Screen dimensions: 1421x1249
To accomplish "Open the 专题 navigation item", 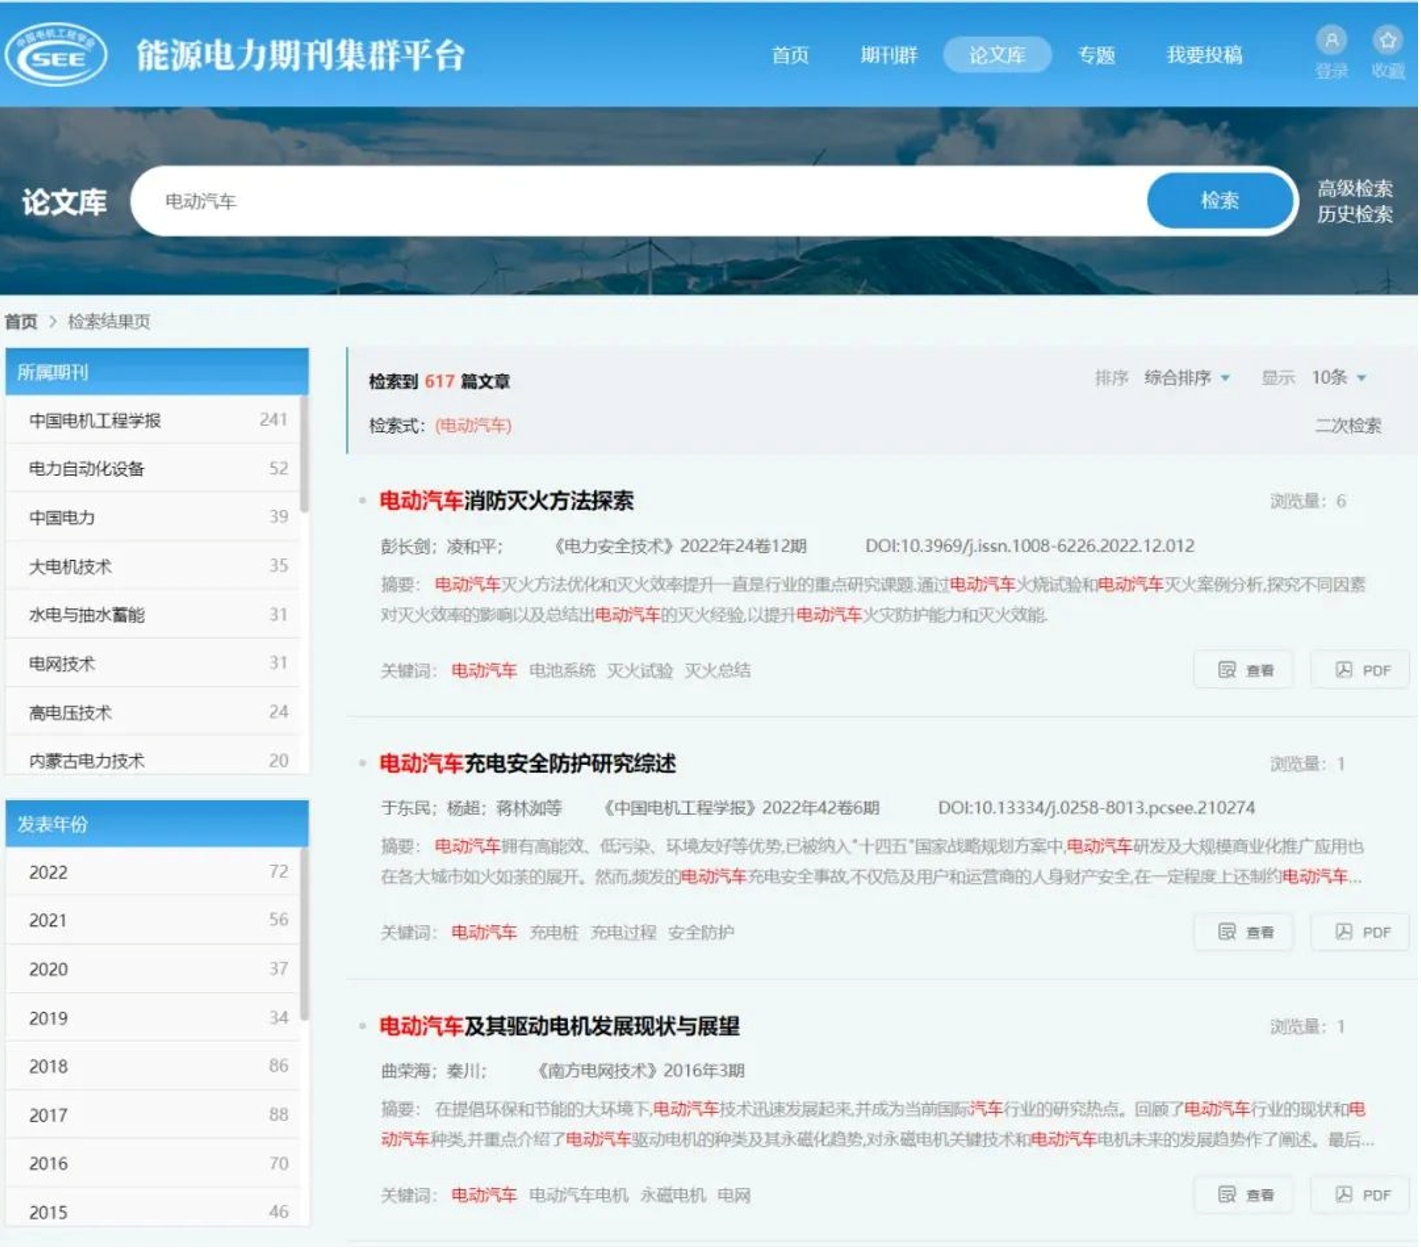I will pos(1097,55).
